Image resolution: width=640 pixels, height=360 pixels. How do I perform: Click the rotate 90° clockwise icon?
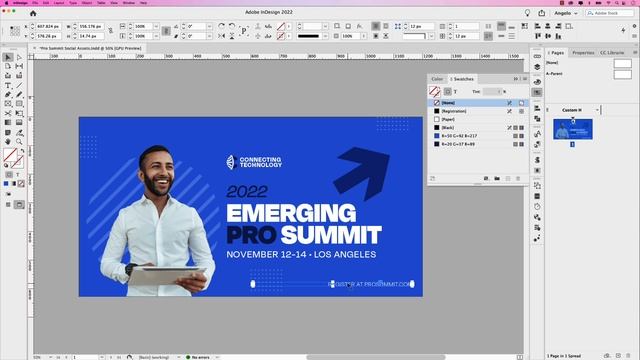[x=221, y=26]
